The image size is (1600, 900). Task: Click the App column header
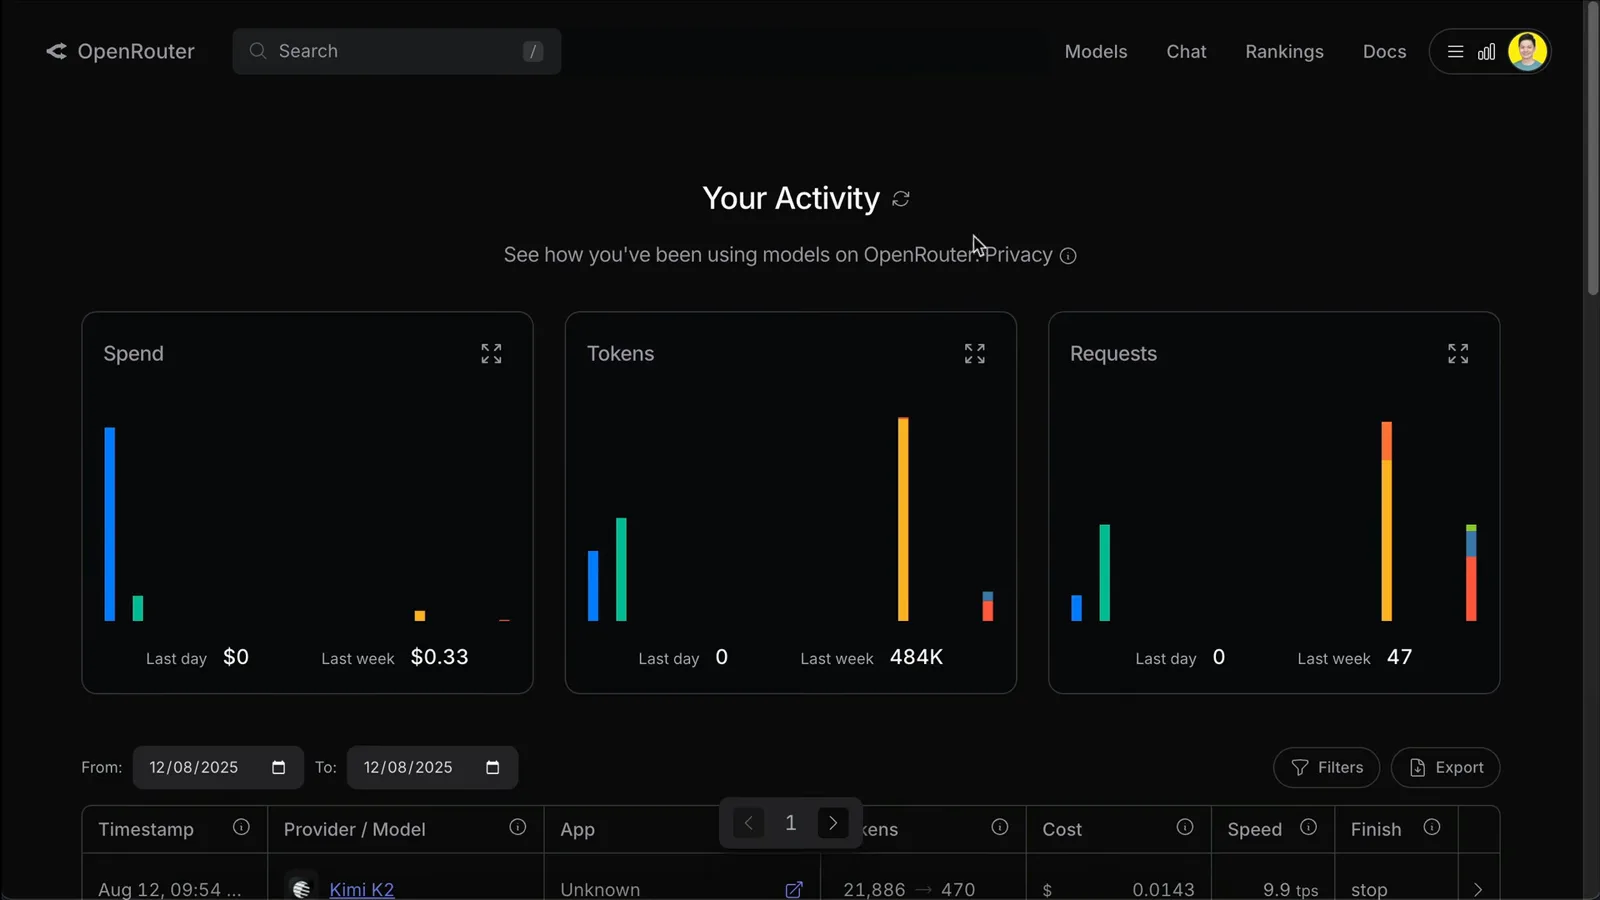(577, 829)
